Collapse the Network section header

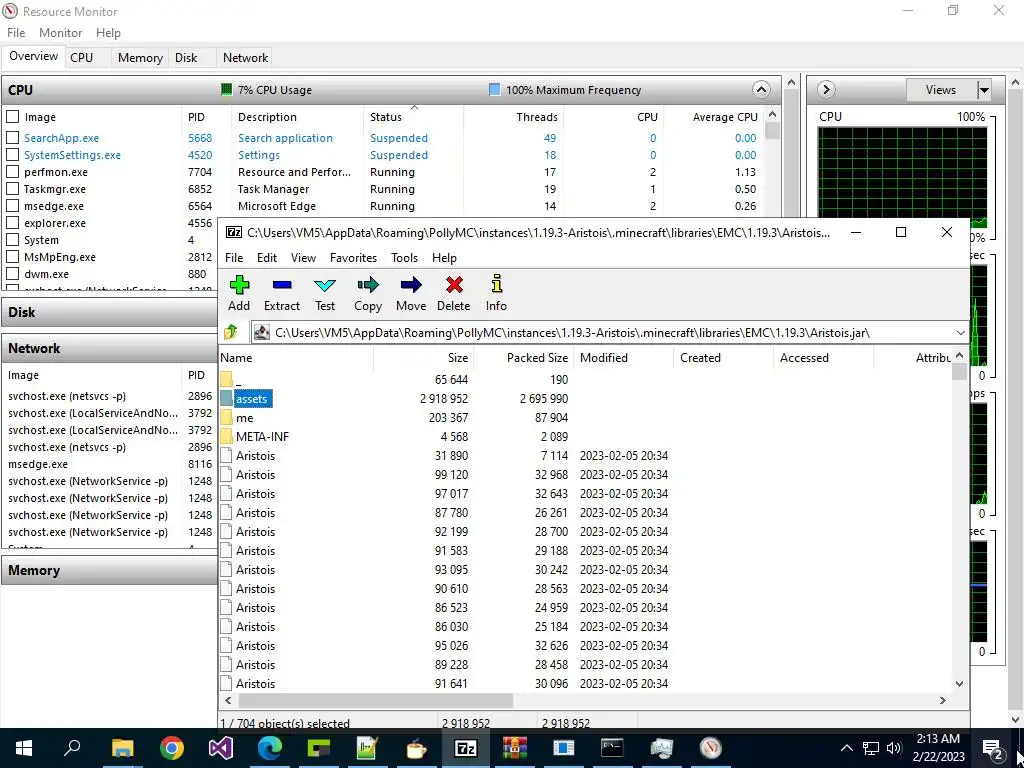coord(109,348)
